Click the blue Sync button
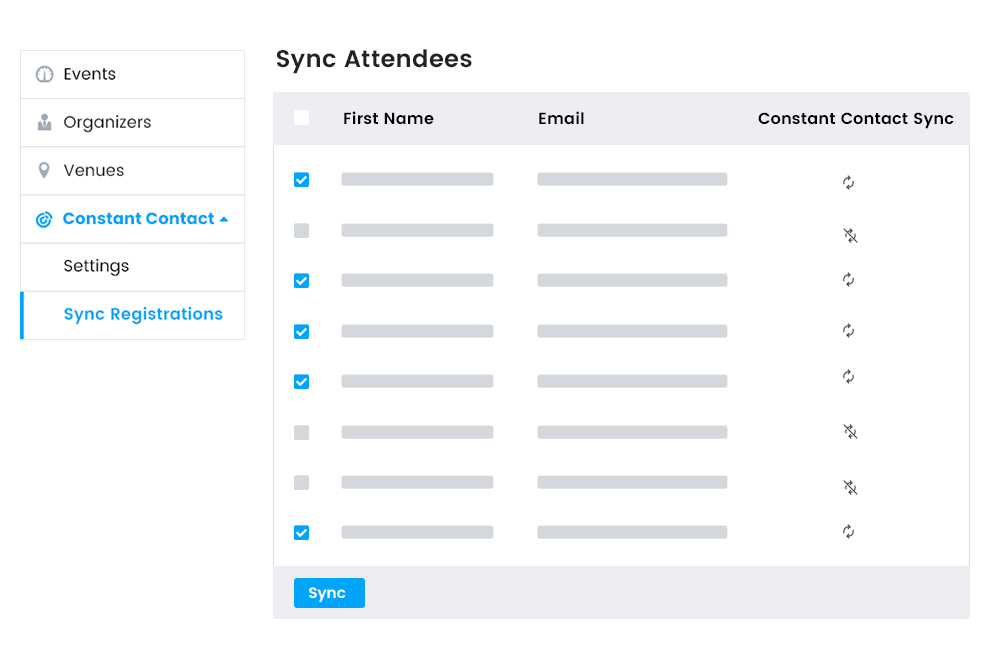The width and height of the screenshot is (1000, 667). tap(329, 593)
